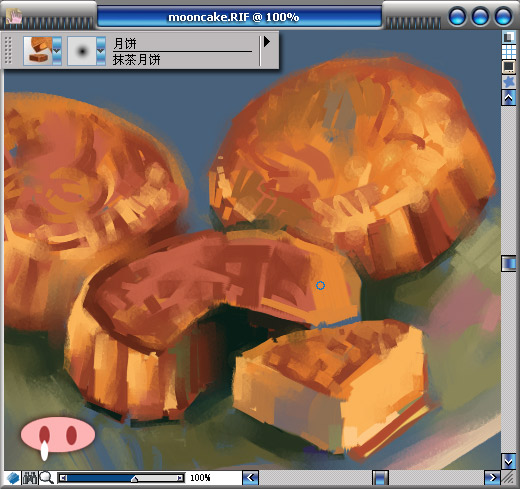Open brush selector flyout menu arrow
The width and height of the screenshot is (520, 489).
pyautogui.click(x=267, y=42)
